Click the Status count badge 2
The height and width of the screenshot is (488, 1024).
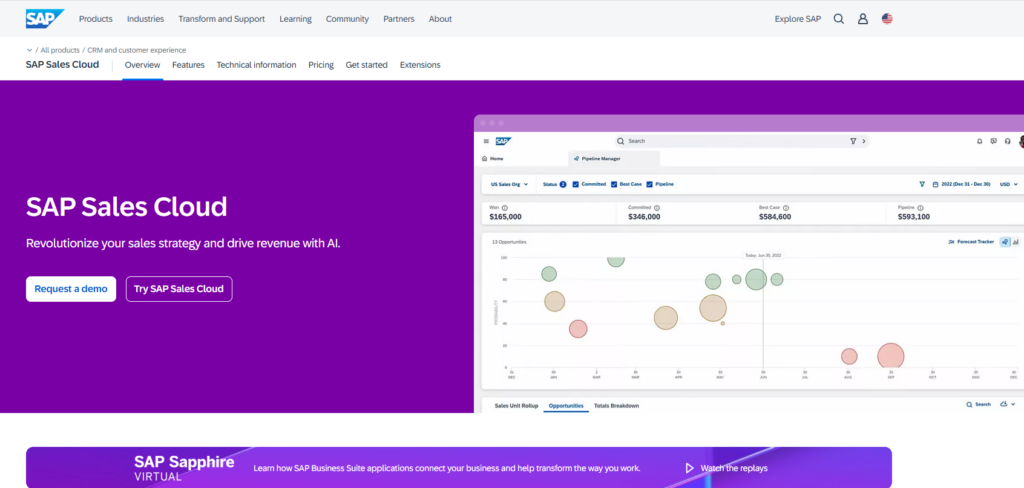coord(563,184)
